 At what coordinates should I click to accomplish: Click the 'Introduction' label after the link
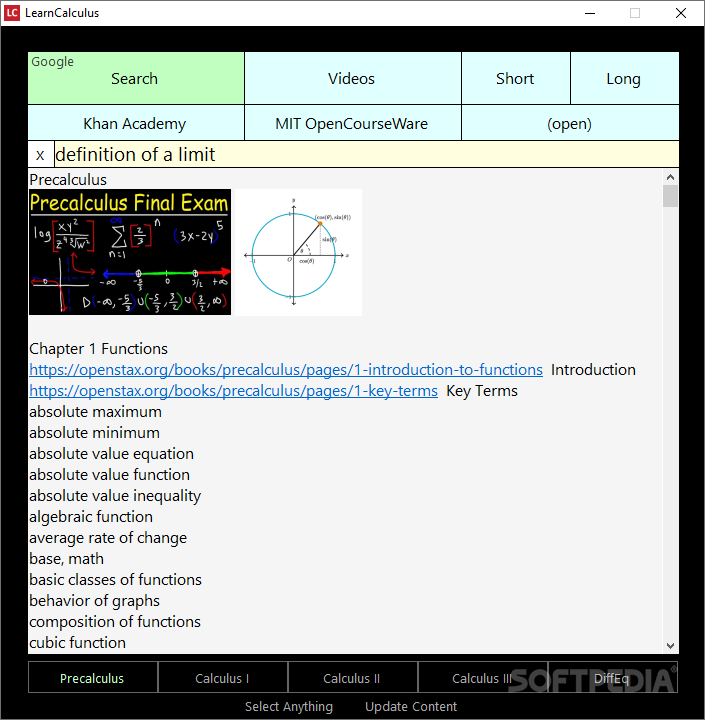[593, 370]
